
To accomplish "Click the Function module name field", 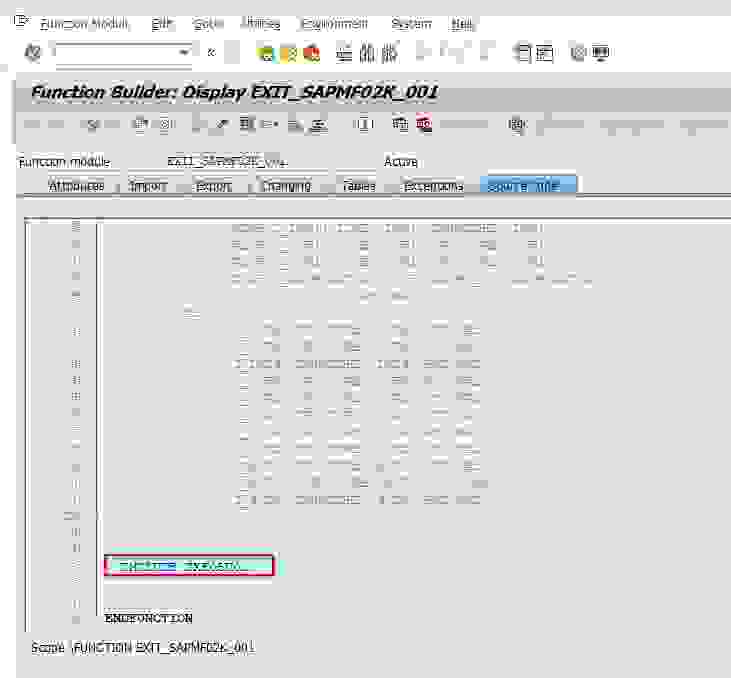I will (x=228, y=161).
